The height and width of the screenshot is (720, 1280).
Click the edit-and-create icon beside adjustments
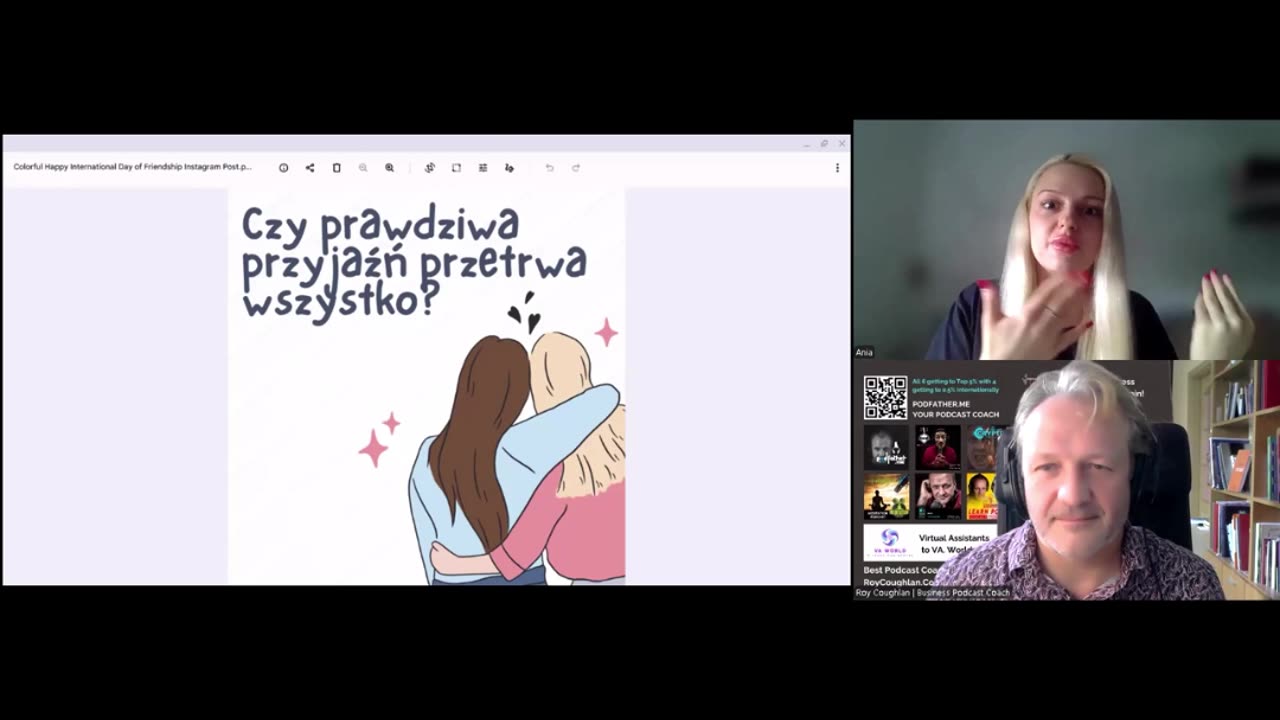click(x=509, y=168)
